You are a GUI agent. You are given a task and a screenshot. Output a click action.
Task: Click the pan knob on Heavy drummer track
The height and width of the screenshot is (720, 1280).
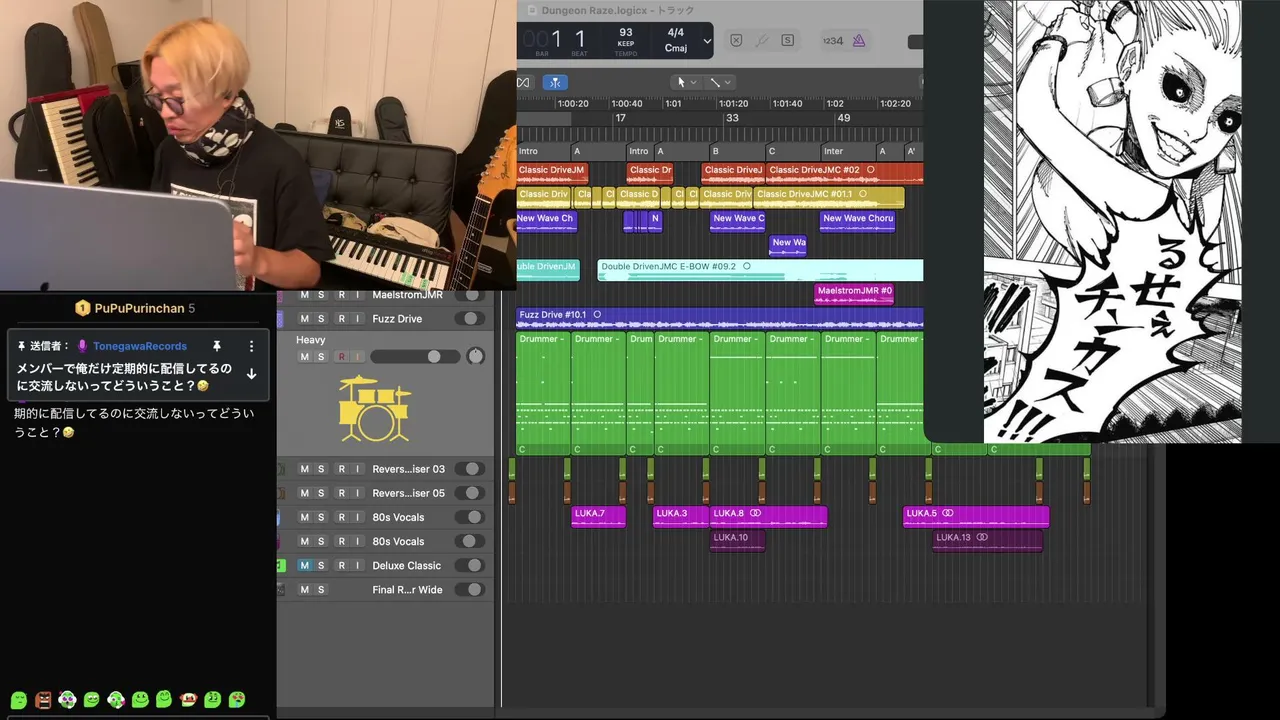475,356
